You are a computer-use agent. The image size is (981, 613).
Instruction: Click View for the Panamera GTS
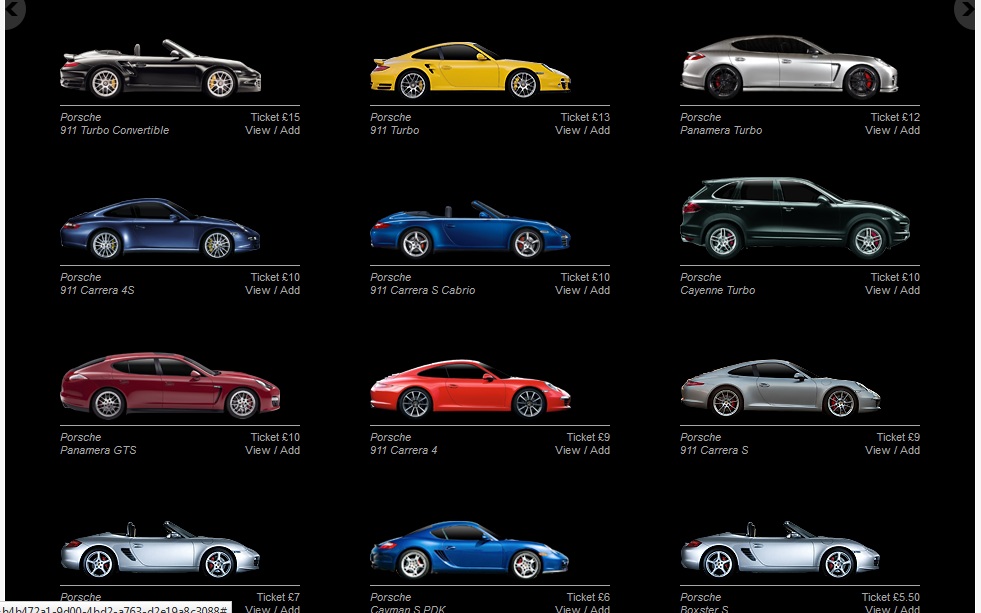(x=257, y=450)
